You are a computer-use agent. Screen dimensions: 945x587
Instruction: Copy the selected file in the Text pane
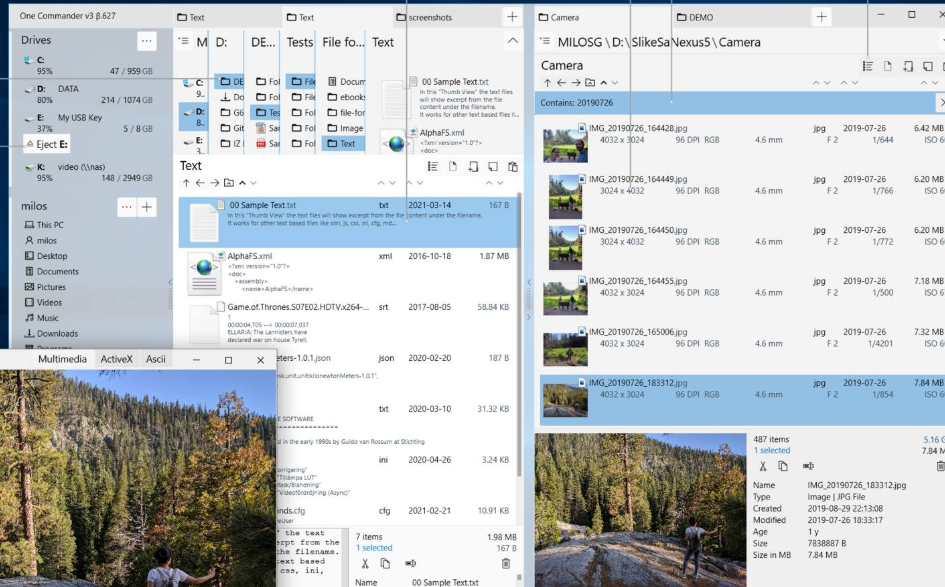pos(385,563)
